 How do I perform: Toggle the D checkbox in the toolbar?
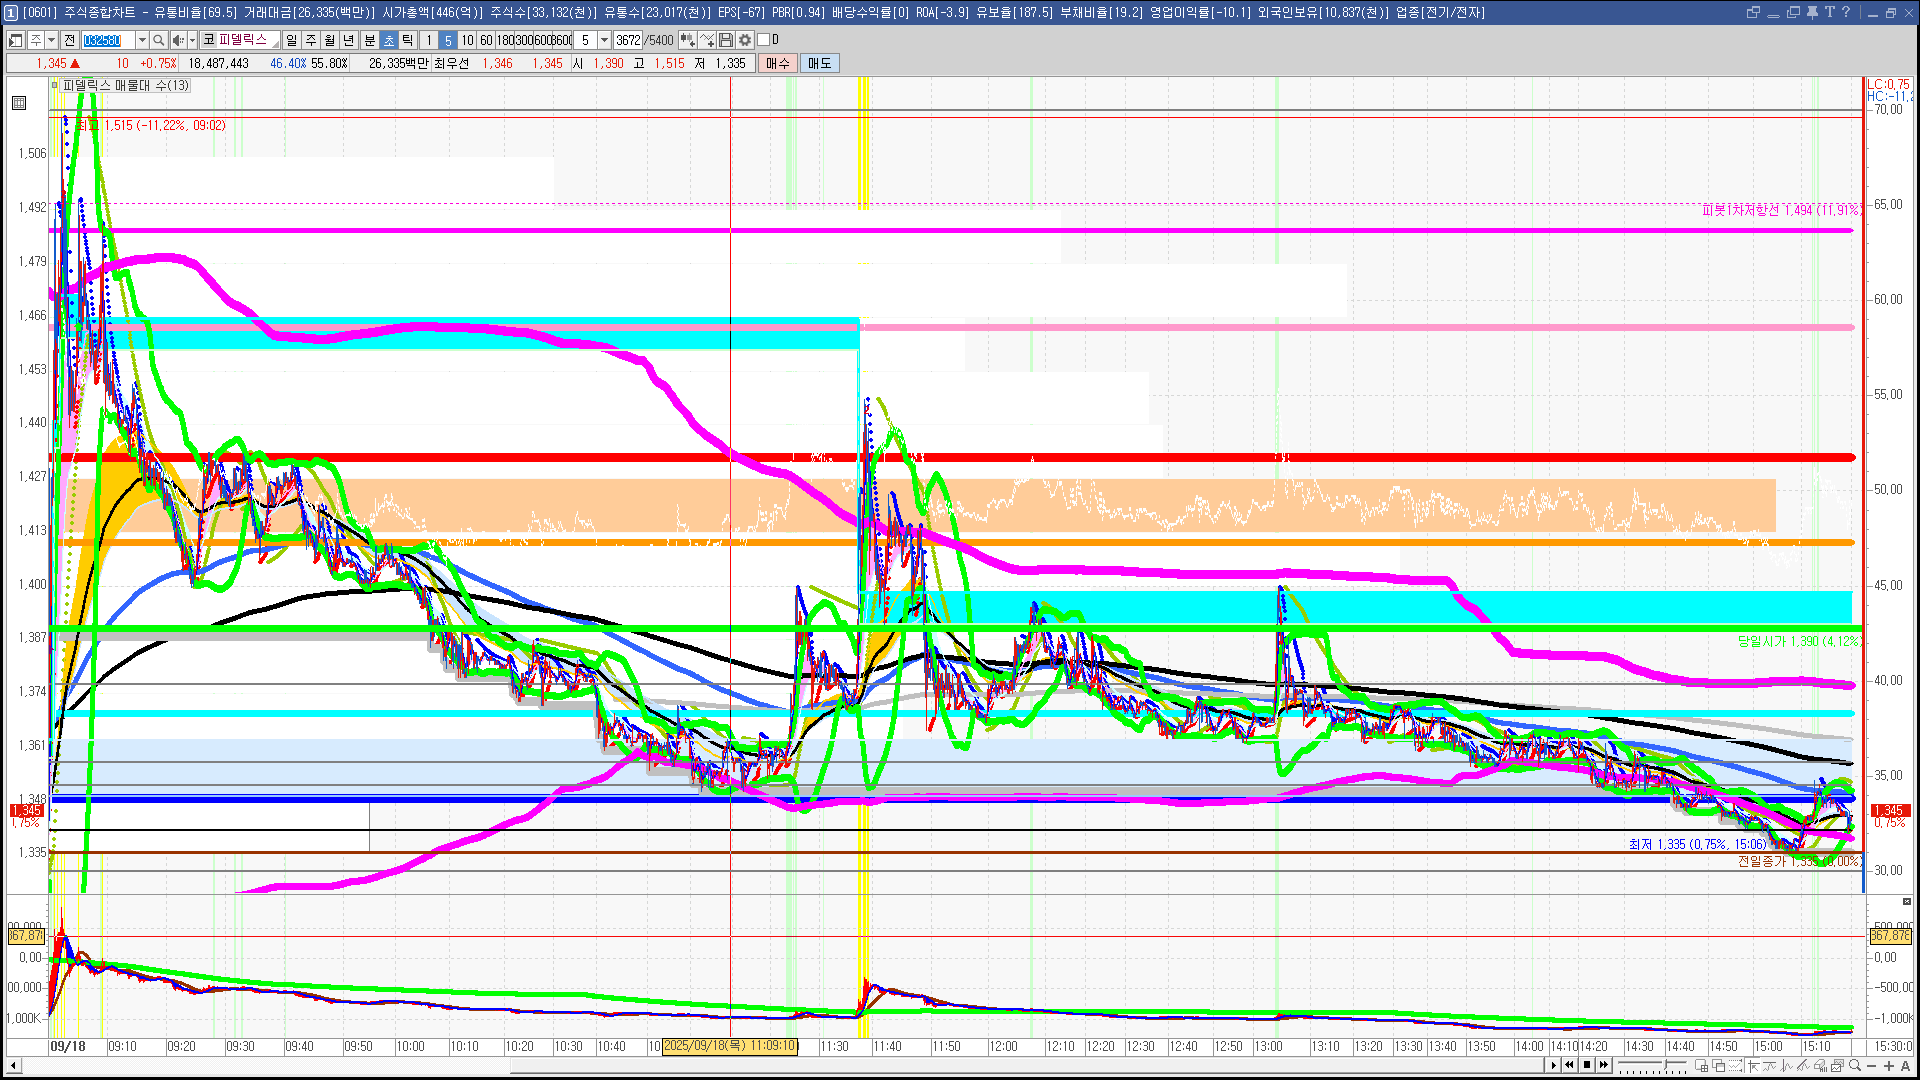pyautogui.click(x=764, y=40)
